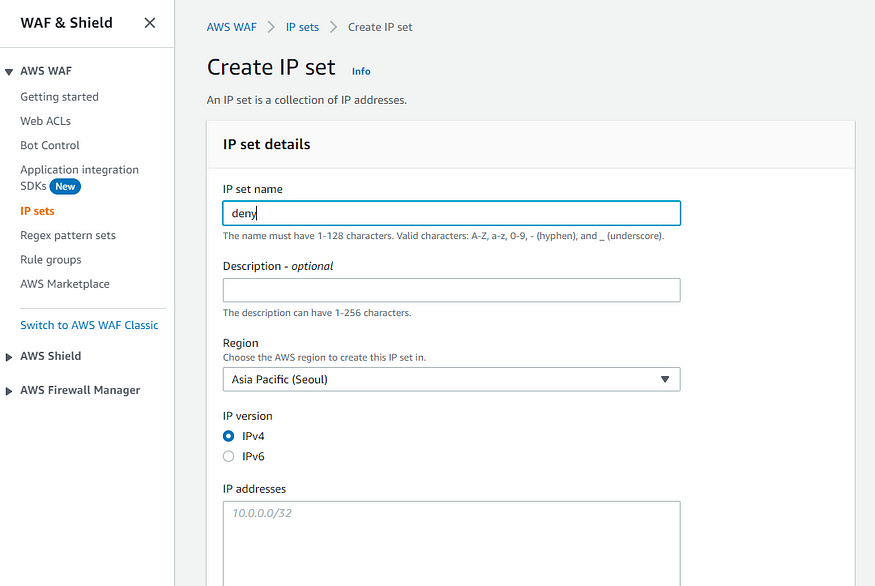Go to Web ACLs page
Image resolution: width=875 pixels, height=586 pixels.
pyautogui.click(x=45, y=121)
